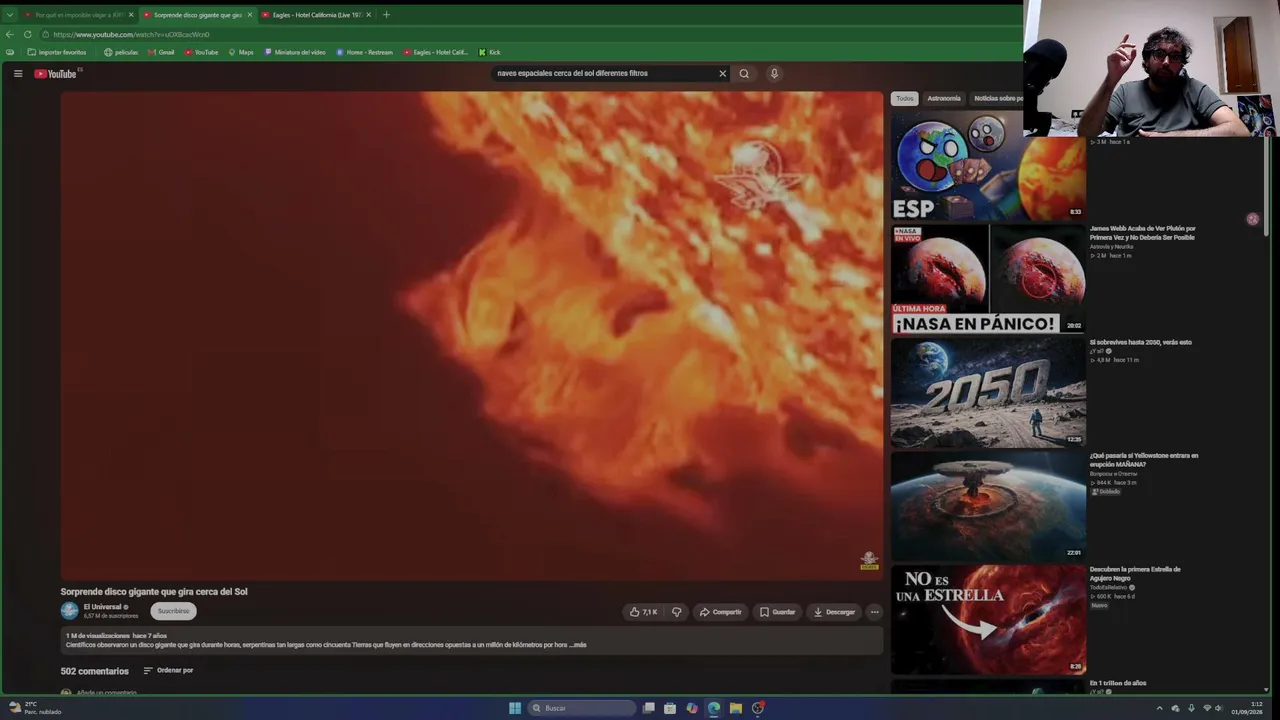
Task: Close the Eagles - Hotel California tab
Action: pos(368,15)
